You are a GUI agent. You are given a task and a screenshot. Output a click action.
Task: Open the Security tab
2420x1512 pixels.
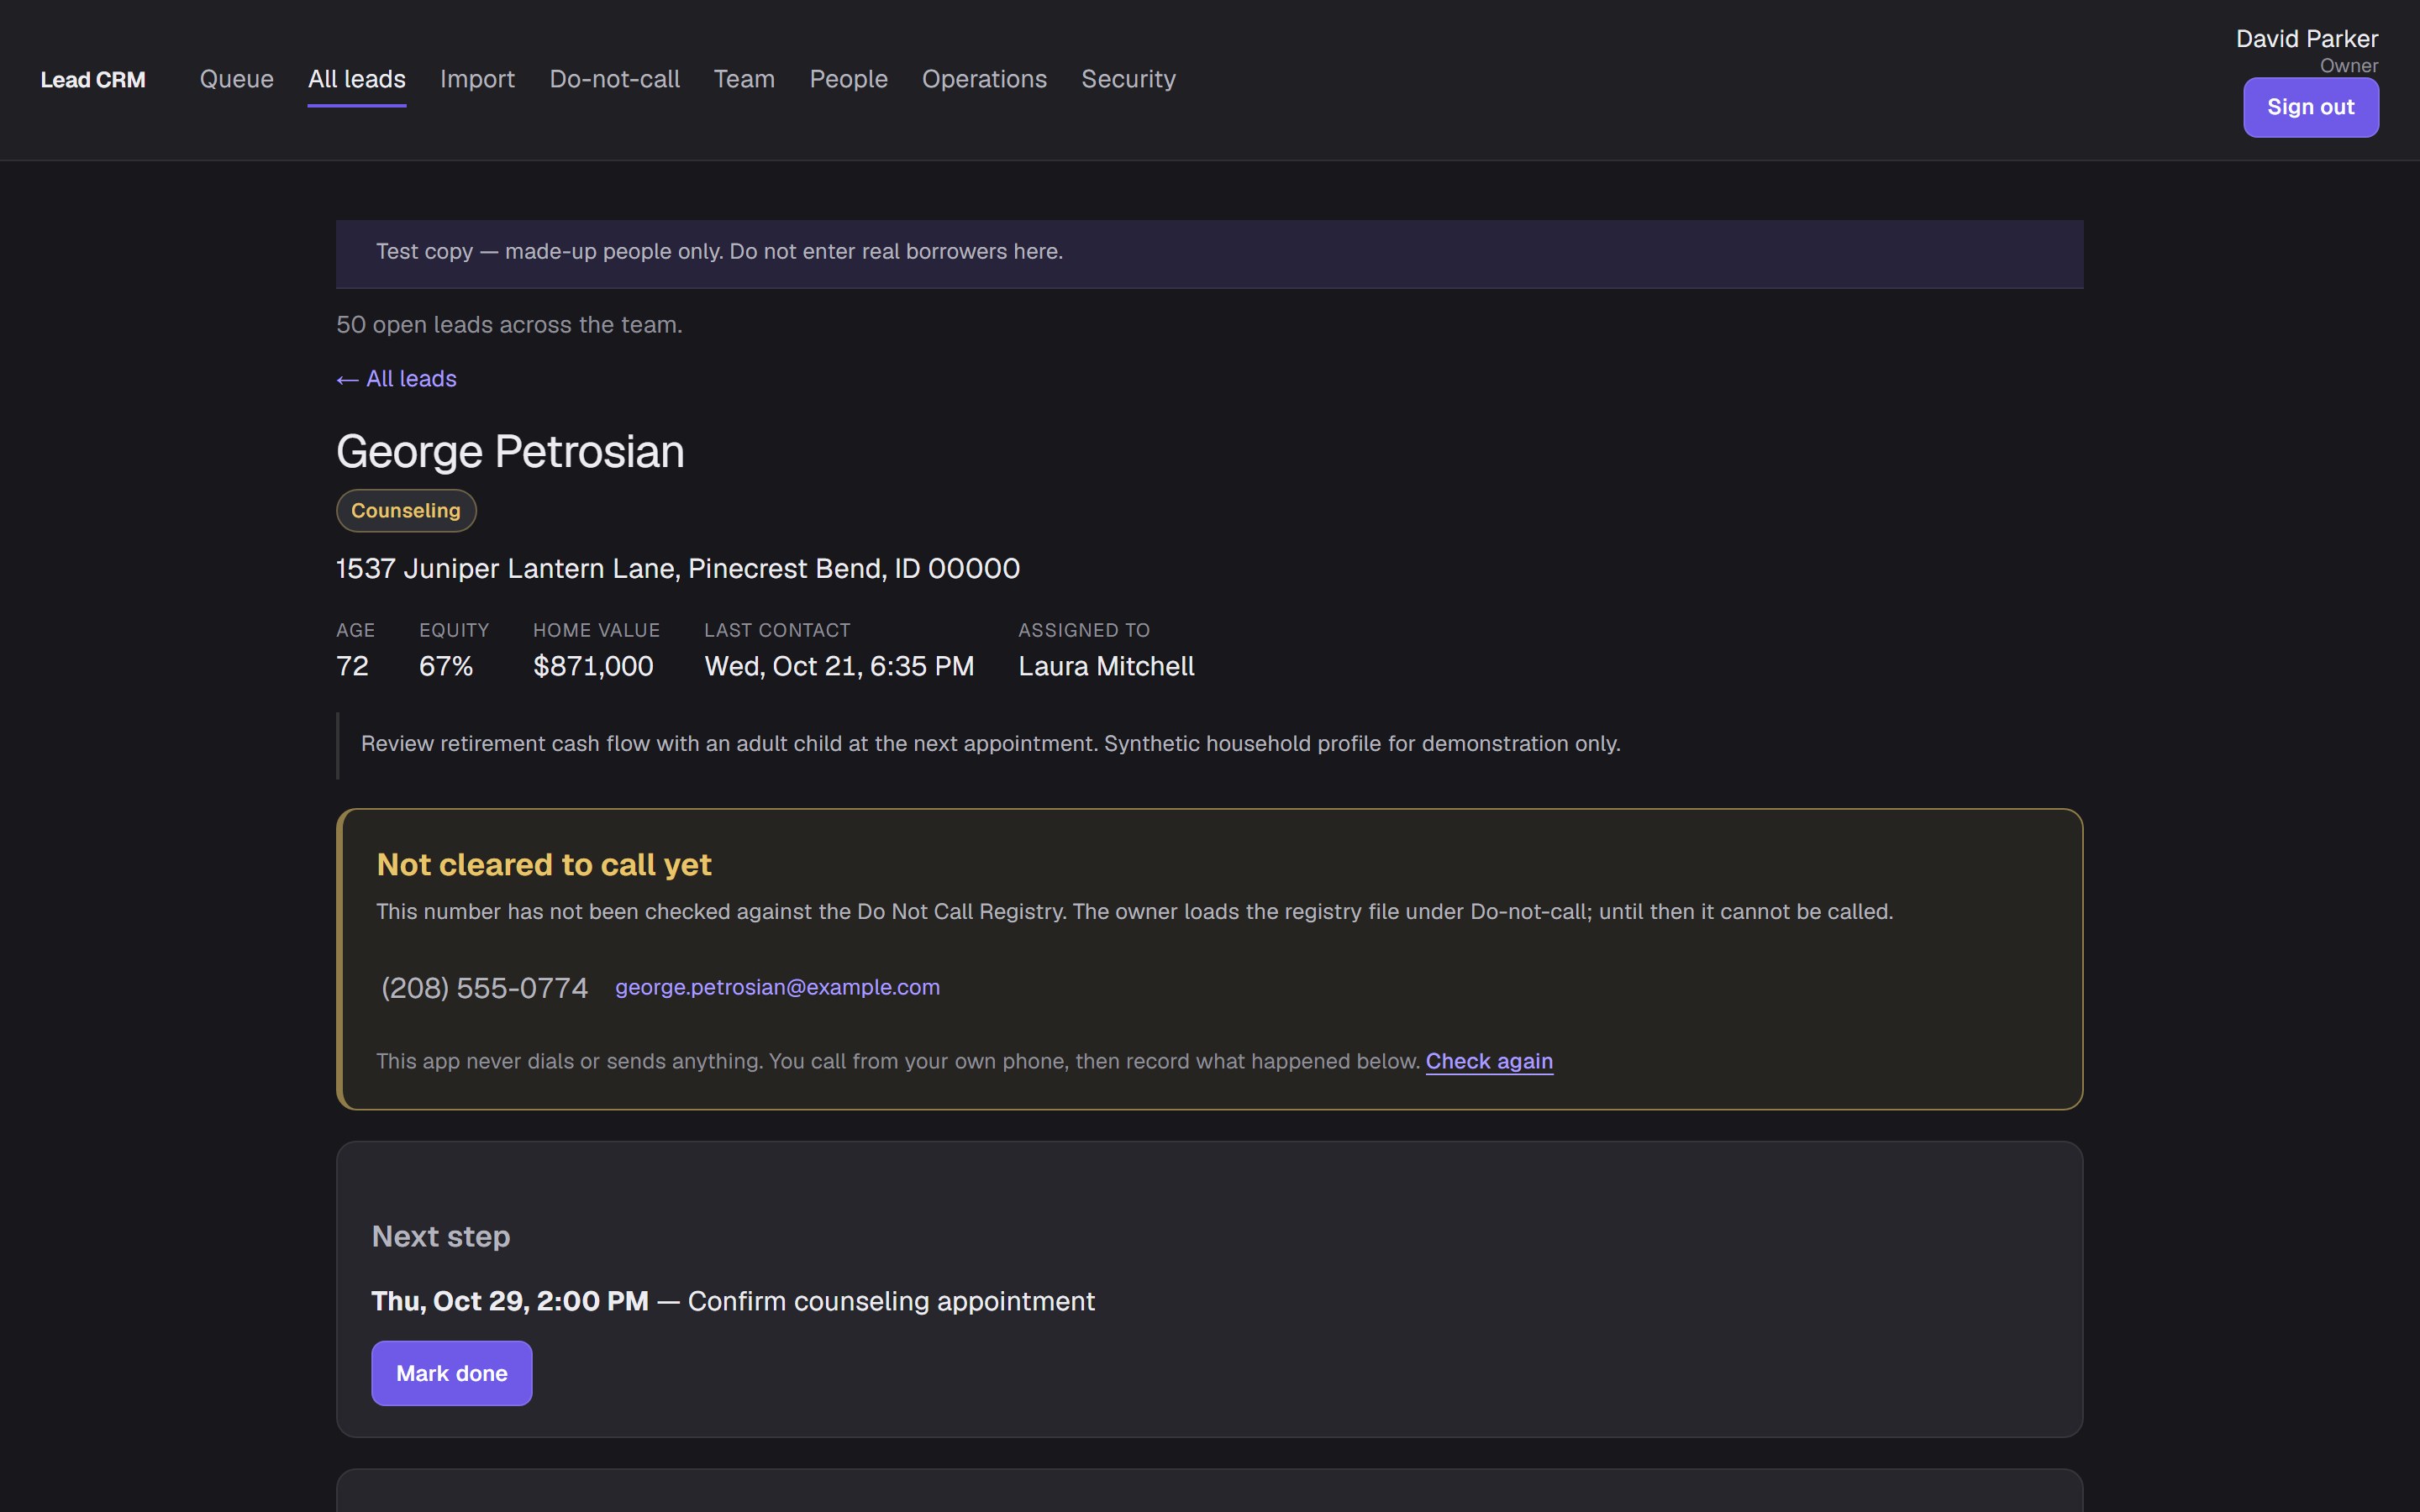[1128, 79]
